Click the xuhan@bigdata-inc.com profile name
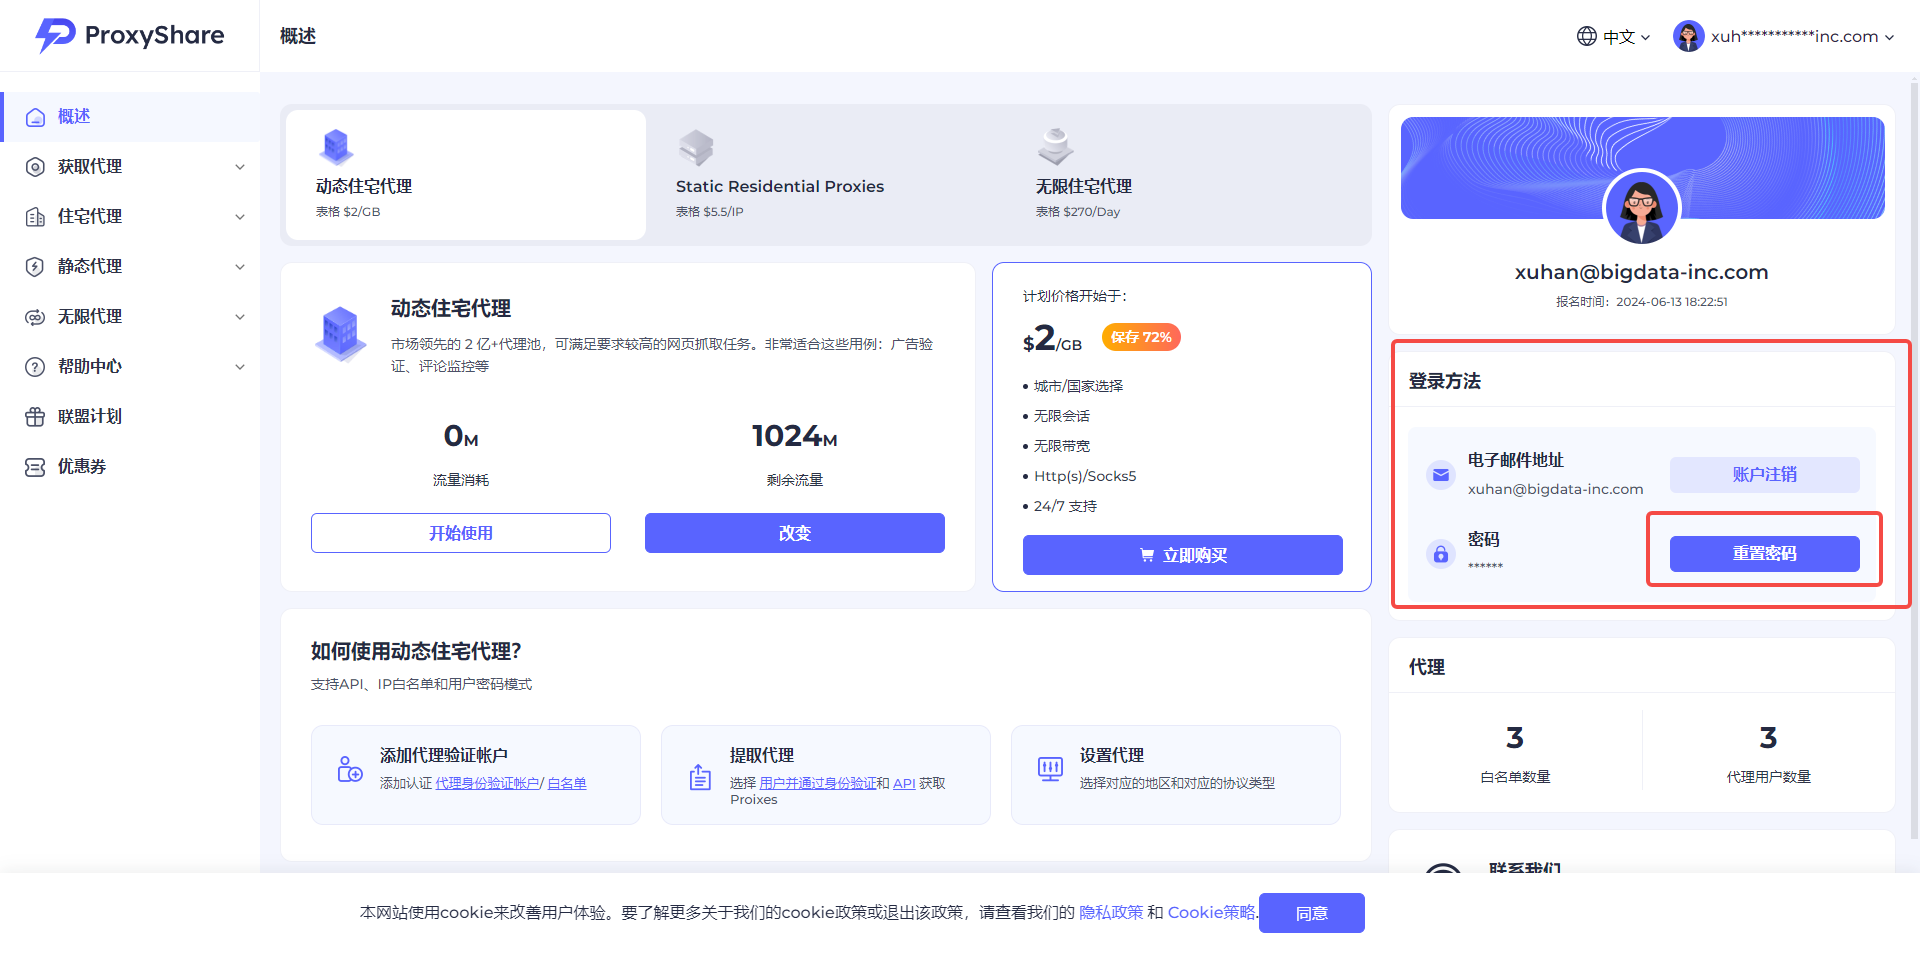 [x=1641, y=272]
